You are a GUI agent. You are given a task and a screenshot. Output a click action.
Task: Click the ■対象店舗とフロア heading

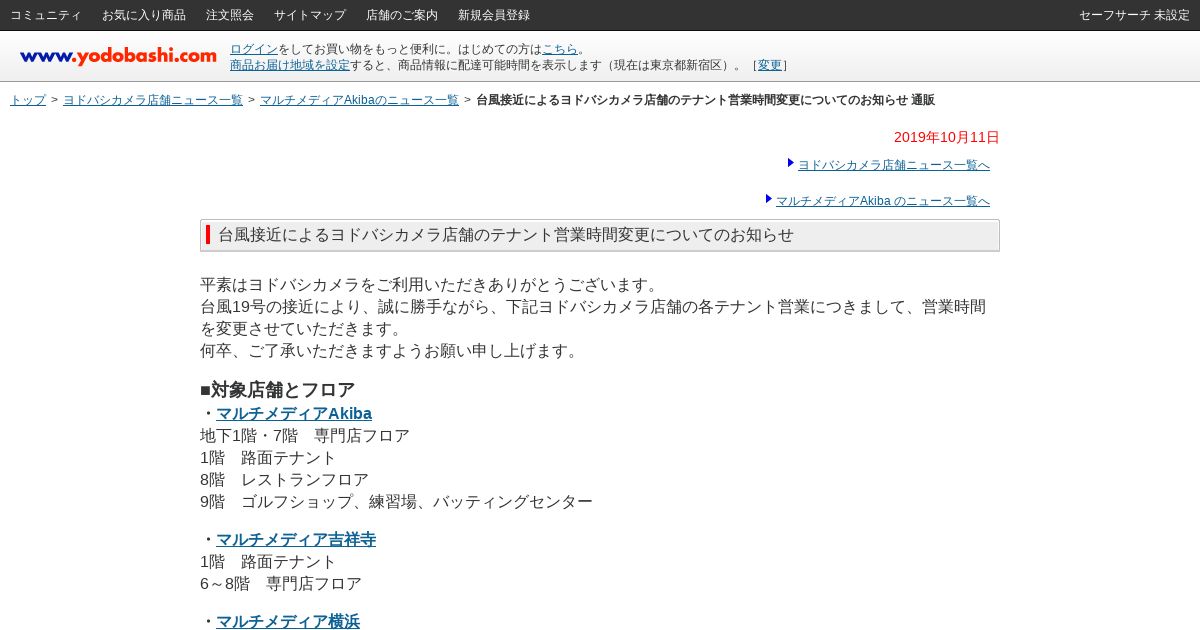[x=278, y=390]
